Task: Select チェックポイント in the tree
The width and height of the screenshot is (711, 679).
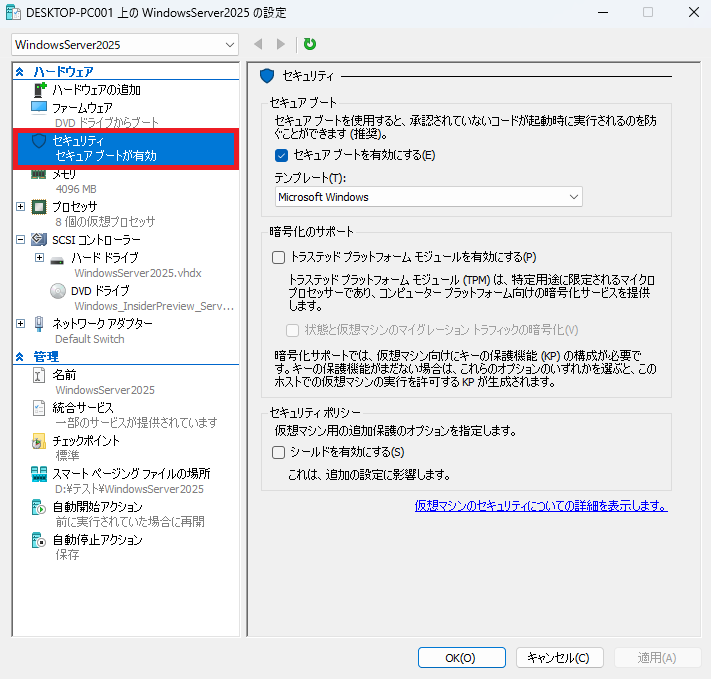Action: point(86,441)
